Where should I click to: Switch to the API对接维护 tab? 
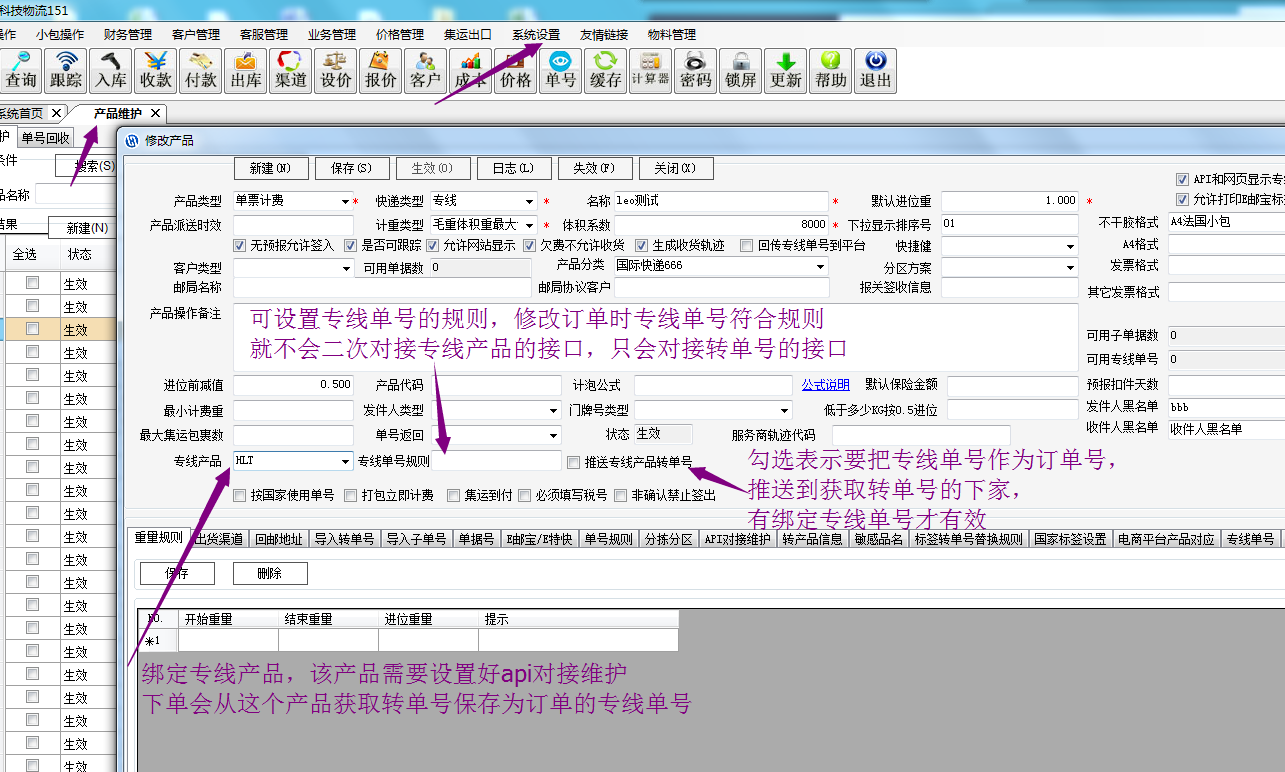(x=737, y=539)
